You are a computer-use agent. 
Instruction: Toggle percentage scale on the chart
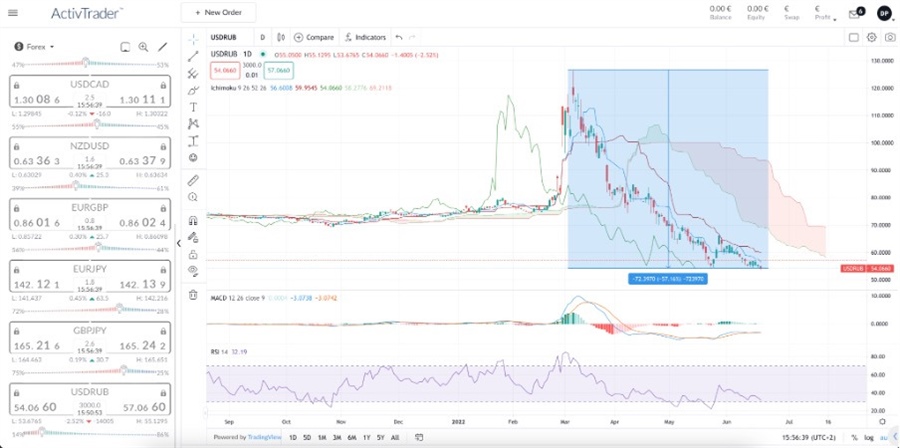[853, 438]
